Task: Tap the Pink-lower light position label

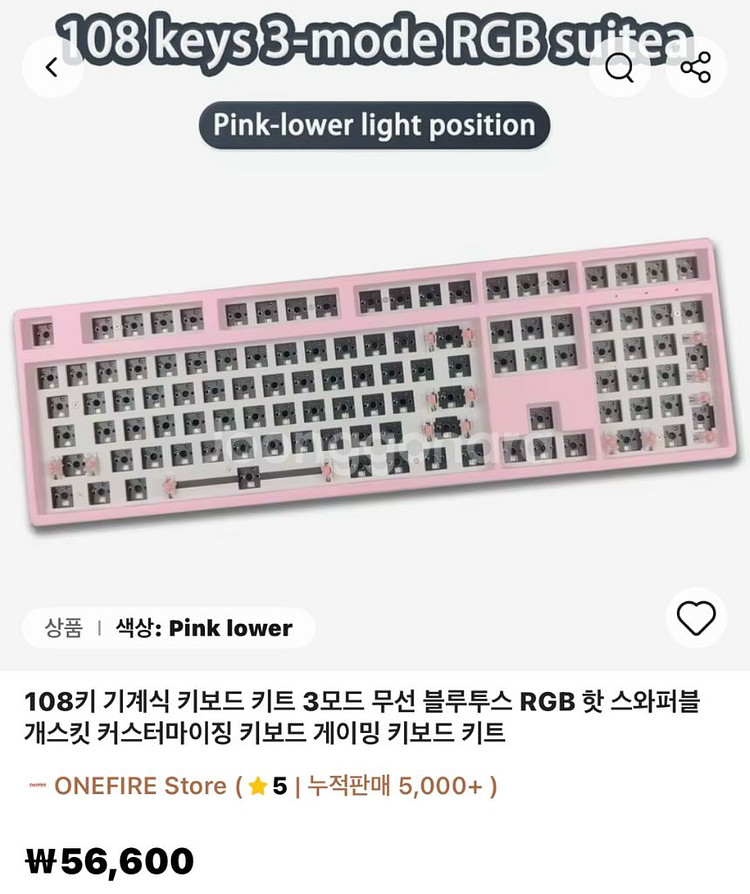Action: (x=374, y=126)
